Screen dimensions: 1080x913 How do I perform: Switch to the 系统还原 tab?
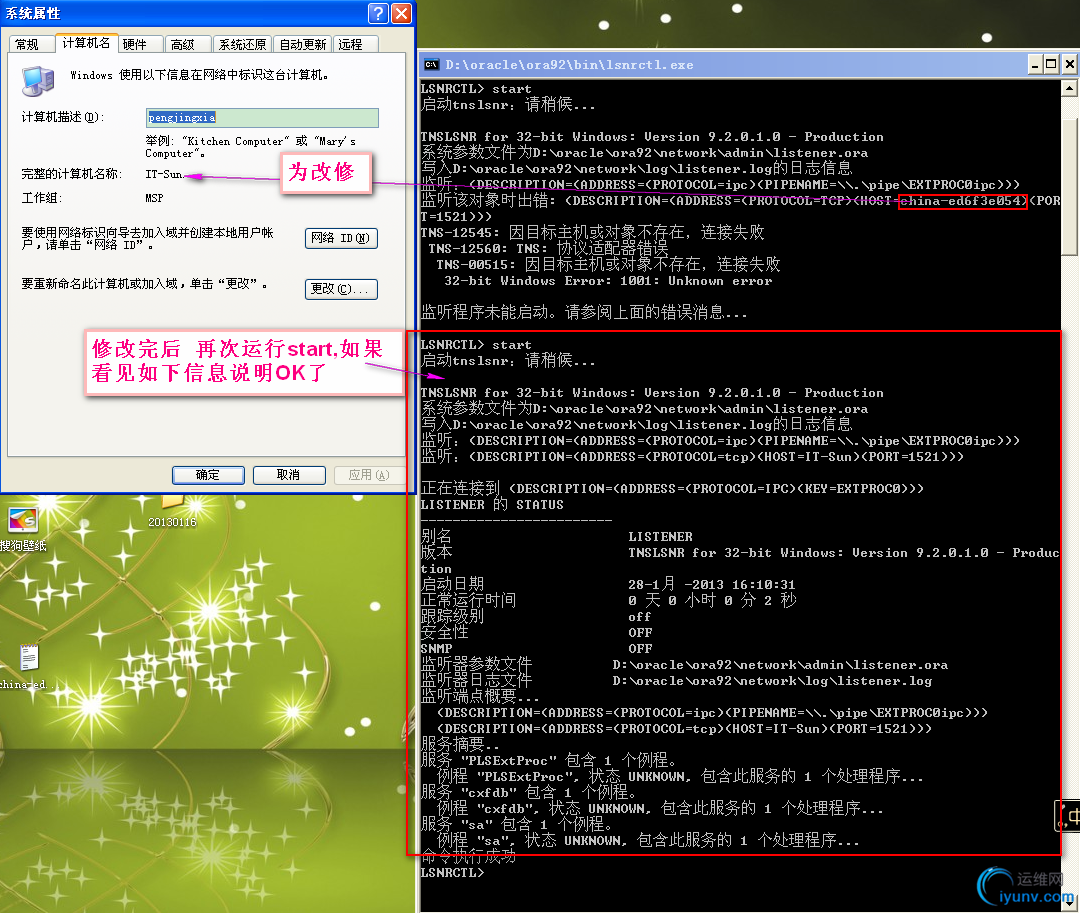point(242,45)
